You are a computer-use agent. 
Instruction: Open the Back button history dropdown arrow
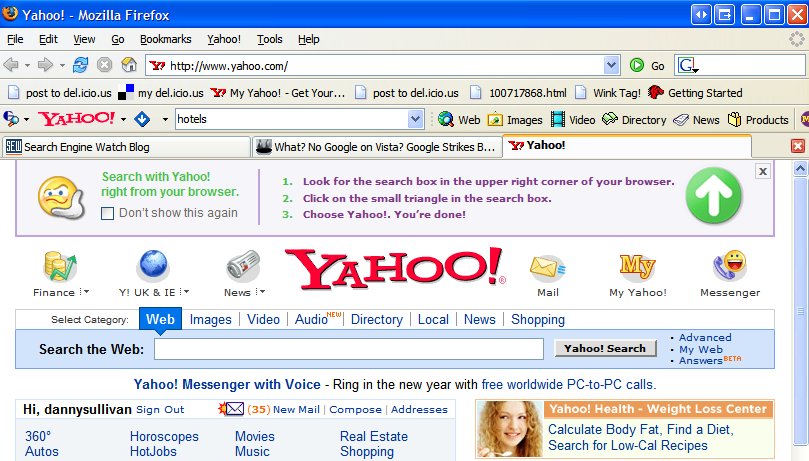point(27,65)
